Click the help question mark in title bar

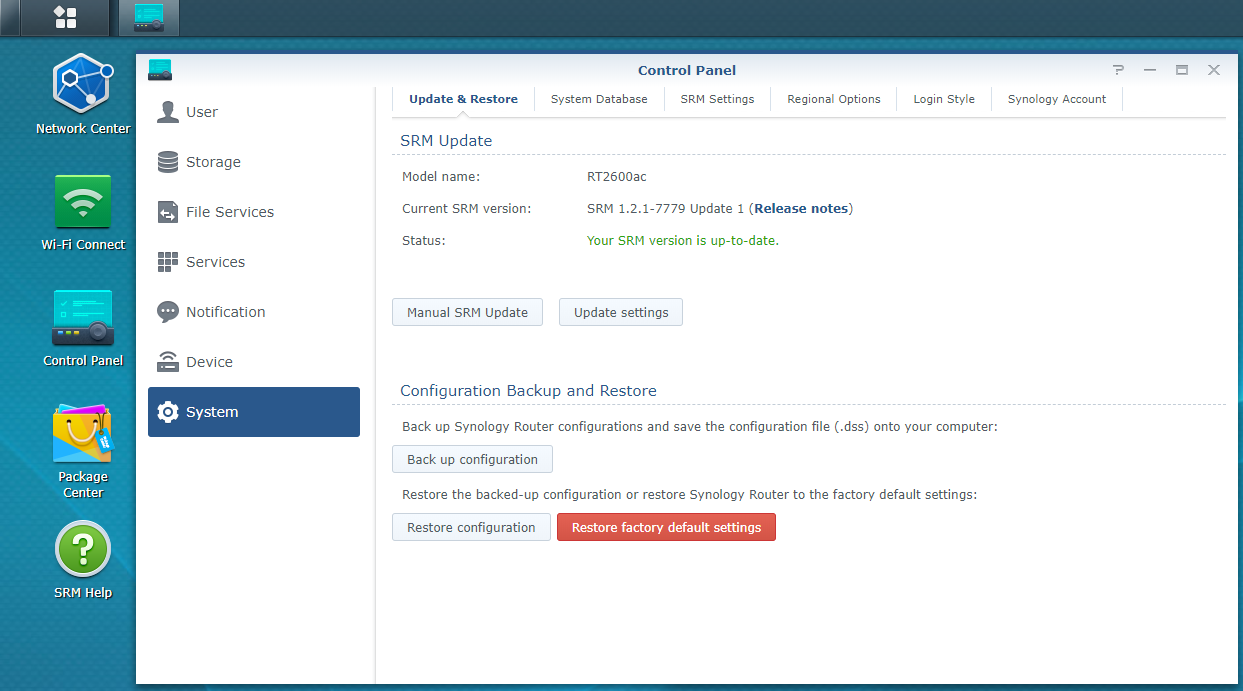tap(1118, 70)
